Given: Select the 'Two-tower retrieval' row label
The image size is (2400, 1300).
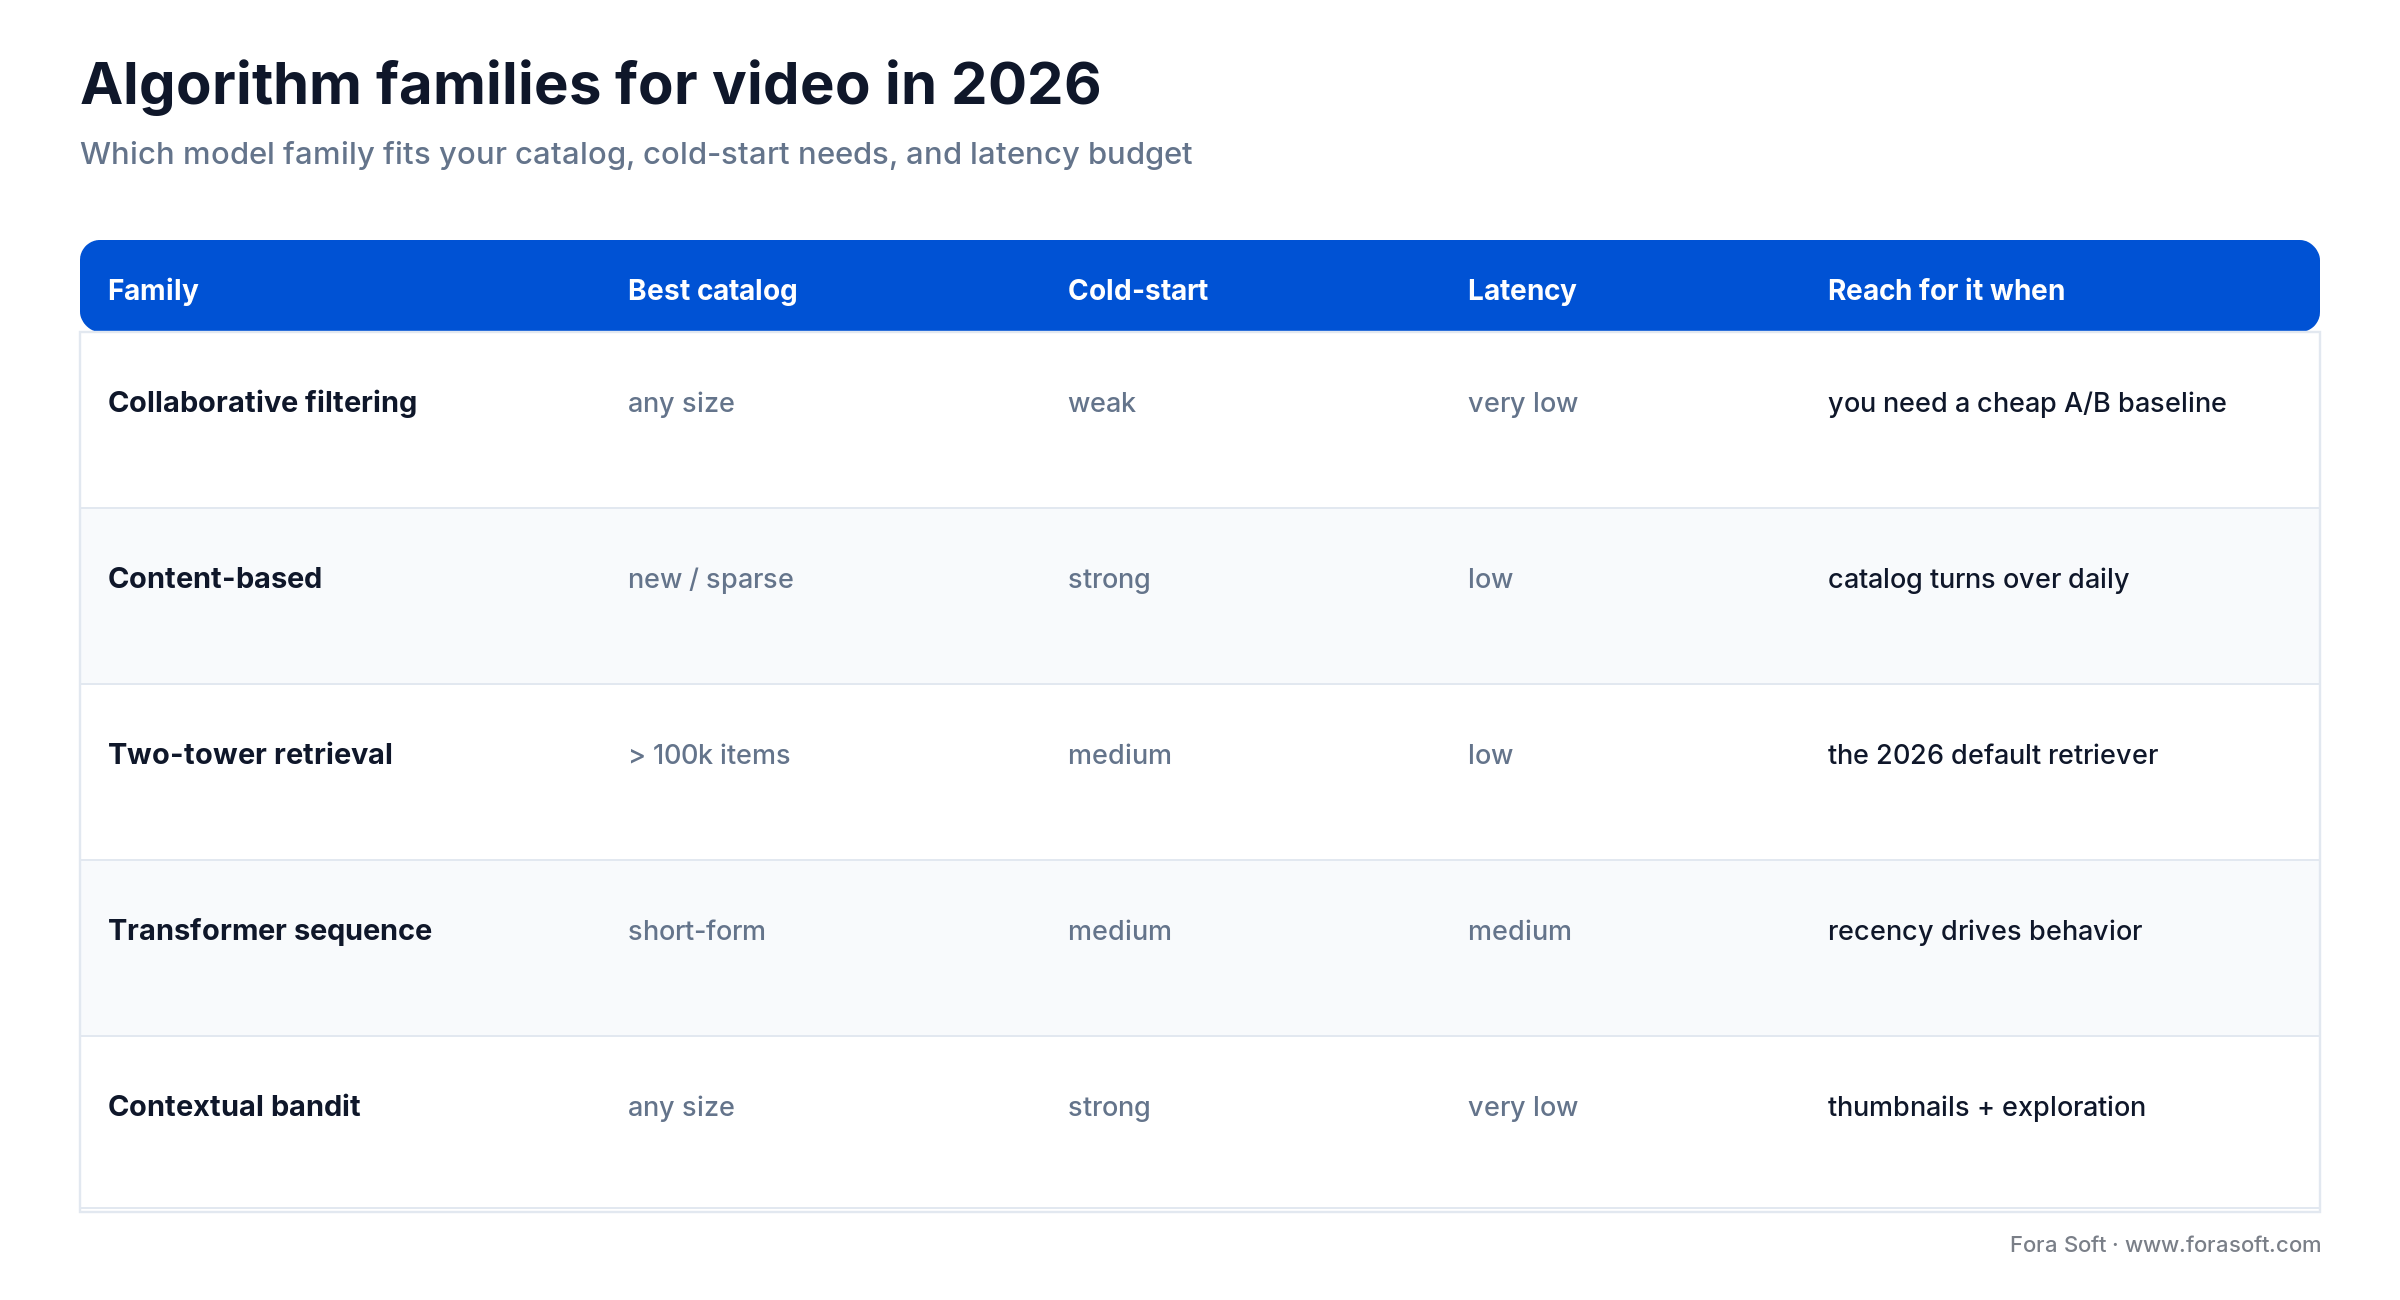Looking at the screenshot, I should pyautogui.click(x=250, y=754).
